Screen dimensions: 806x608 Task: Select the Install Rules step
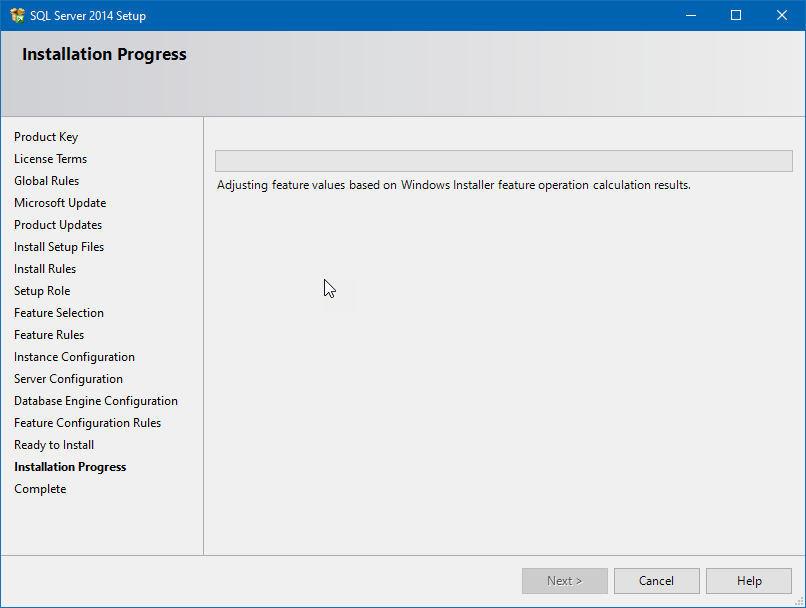[x=45, y=269]
